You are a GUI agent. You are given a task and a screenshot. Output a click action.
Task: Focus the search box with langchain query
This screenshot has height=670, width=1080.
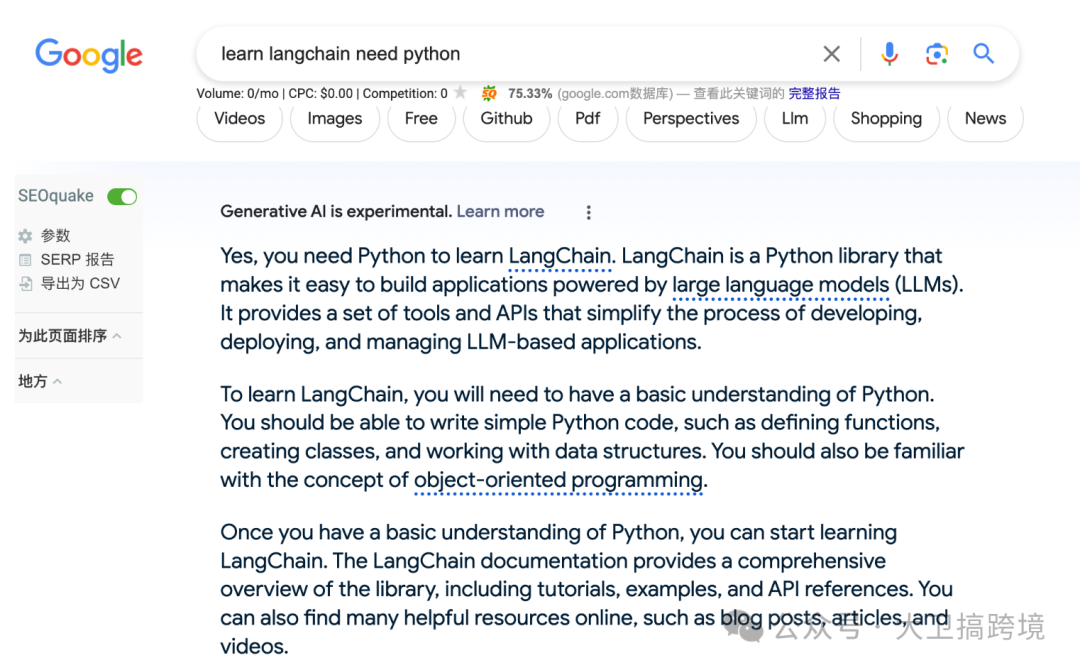[x=510, y=54]
